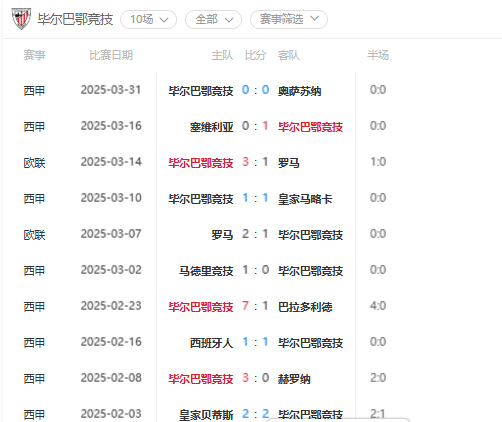Click the 毕尔巴鄂竞技 team name in the header
The image size is (502, 422).
pyautogui.click(x=75, y=19)
